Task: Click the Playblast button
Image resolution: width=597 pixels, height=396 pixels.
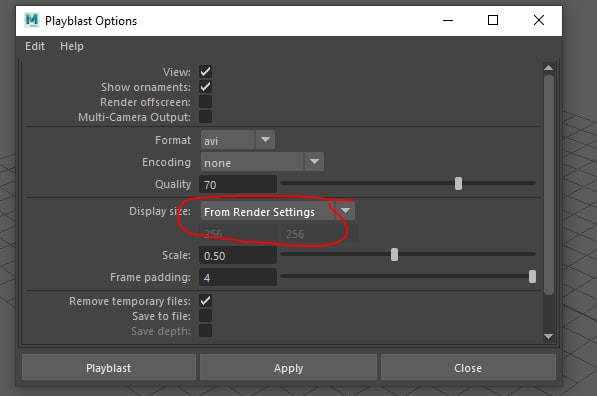Action: (109, 368)
